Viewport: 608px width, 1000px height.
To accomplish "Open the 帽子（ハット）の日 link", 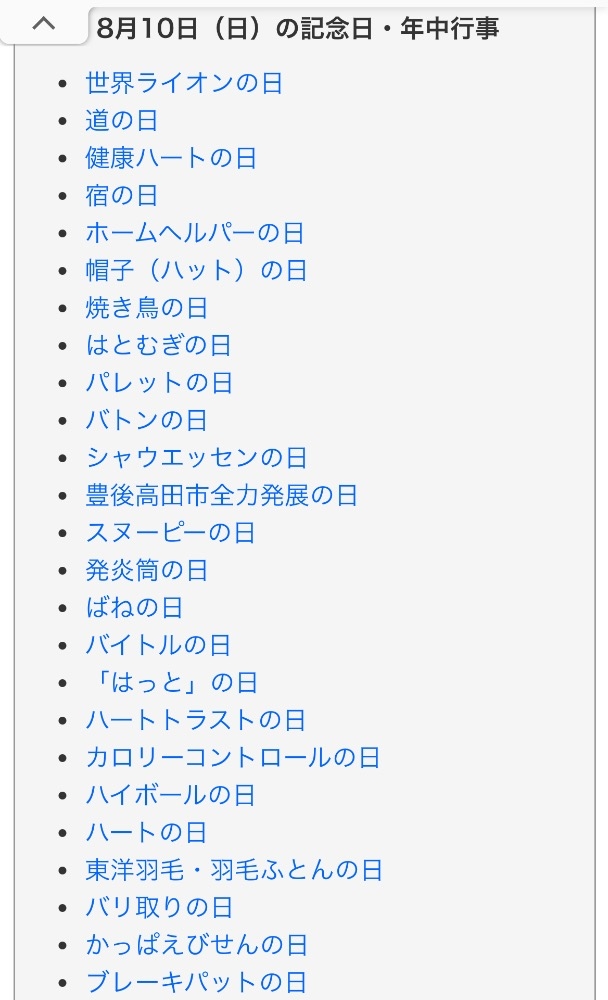I will (196, 270).
